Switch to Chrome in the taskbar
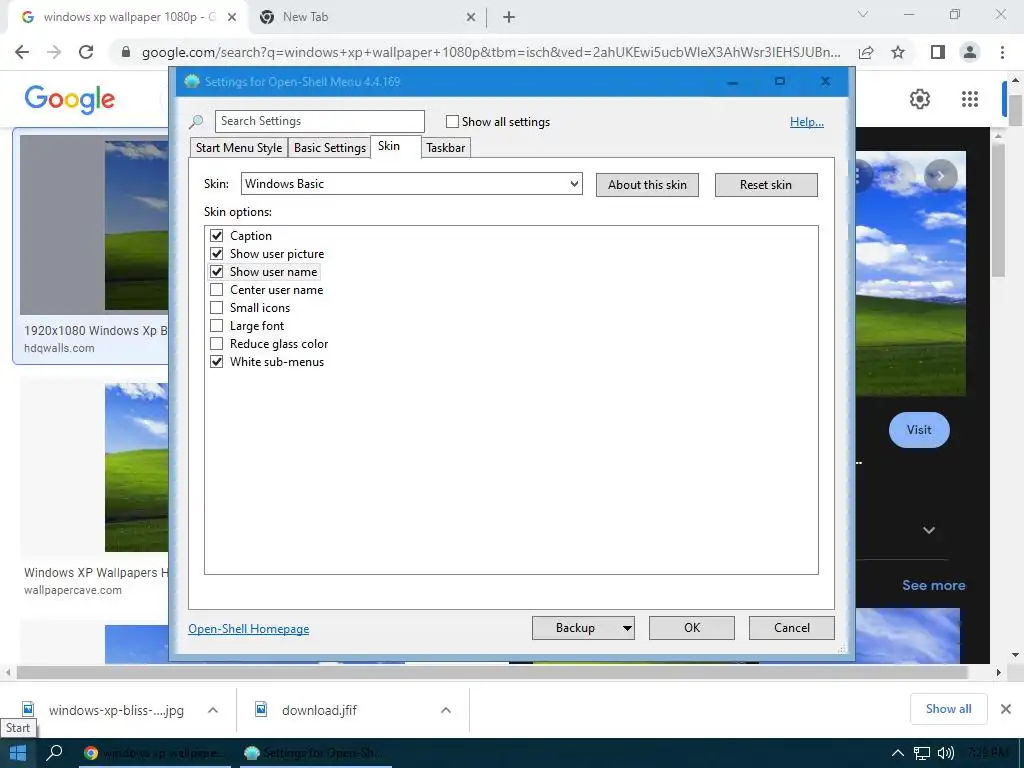Viewport: 1024px width, 768px height. click(x=154, y=753)
